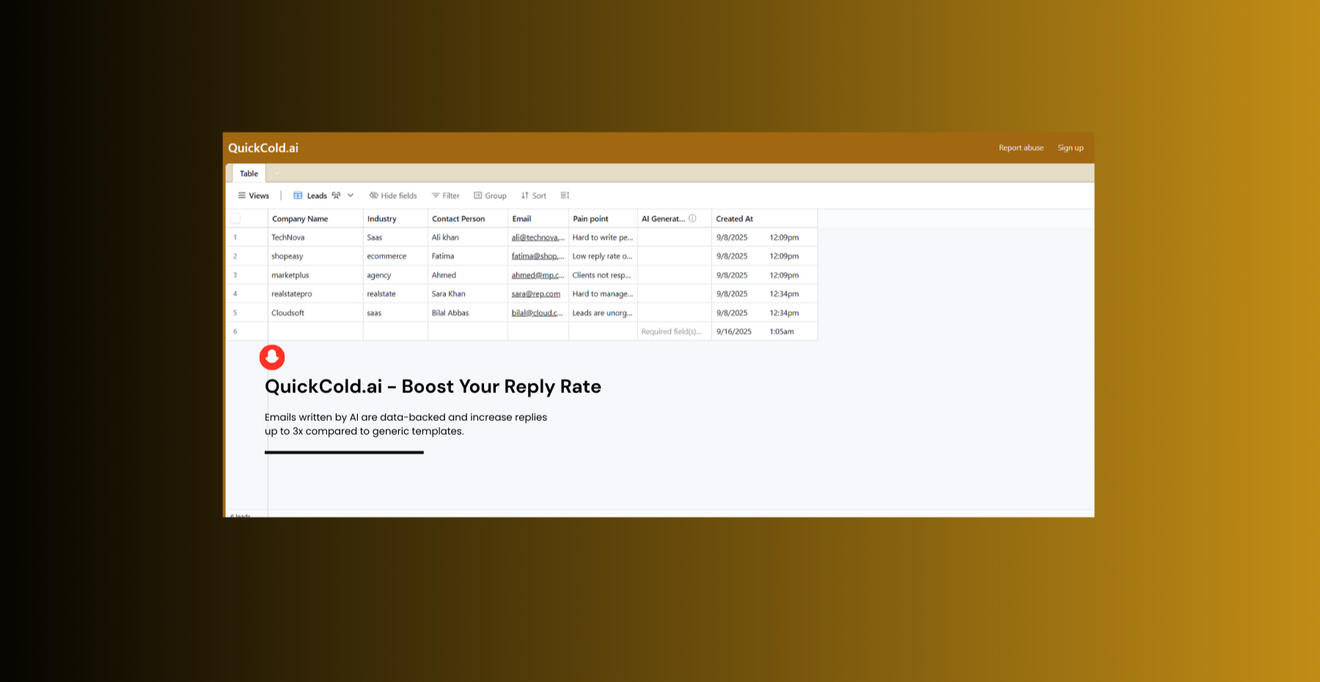Click the AI Generated field info icon

point(692,218)
